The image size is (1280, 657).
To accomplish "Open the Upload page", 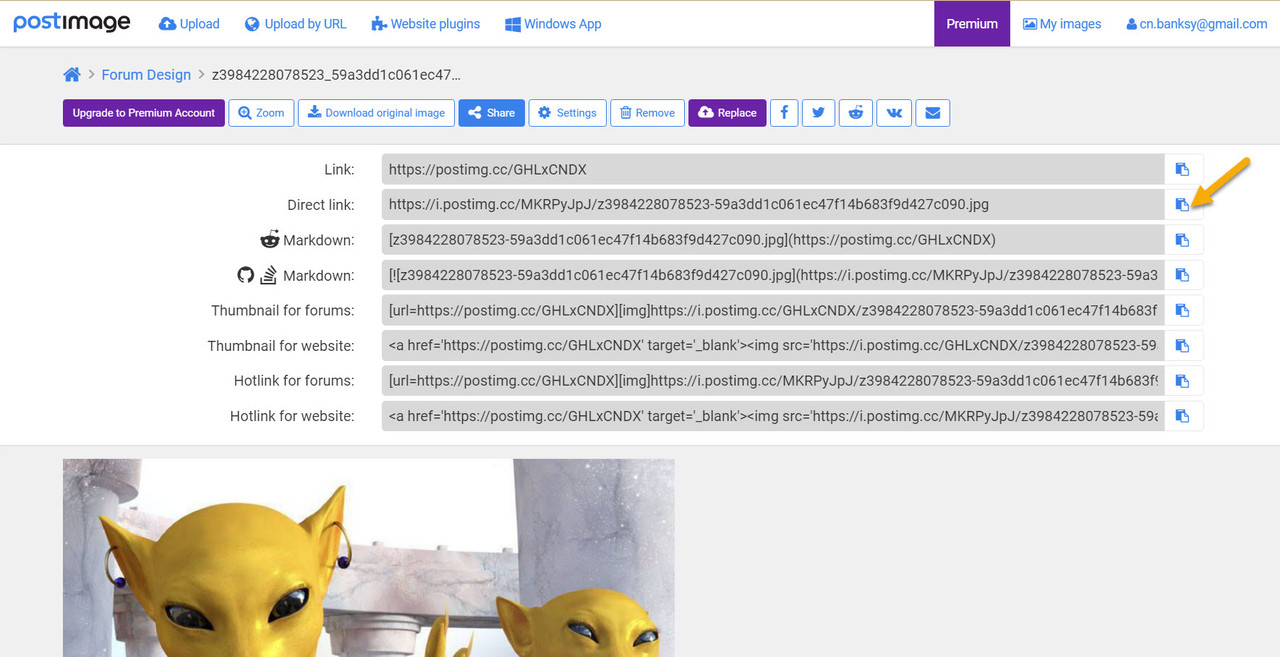I will pyautogui.click(x=189, y=24).
